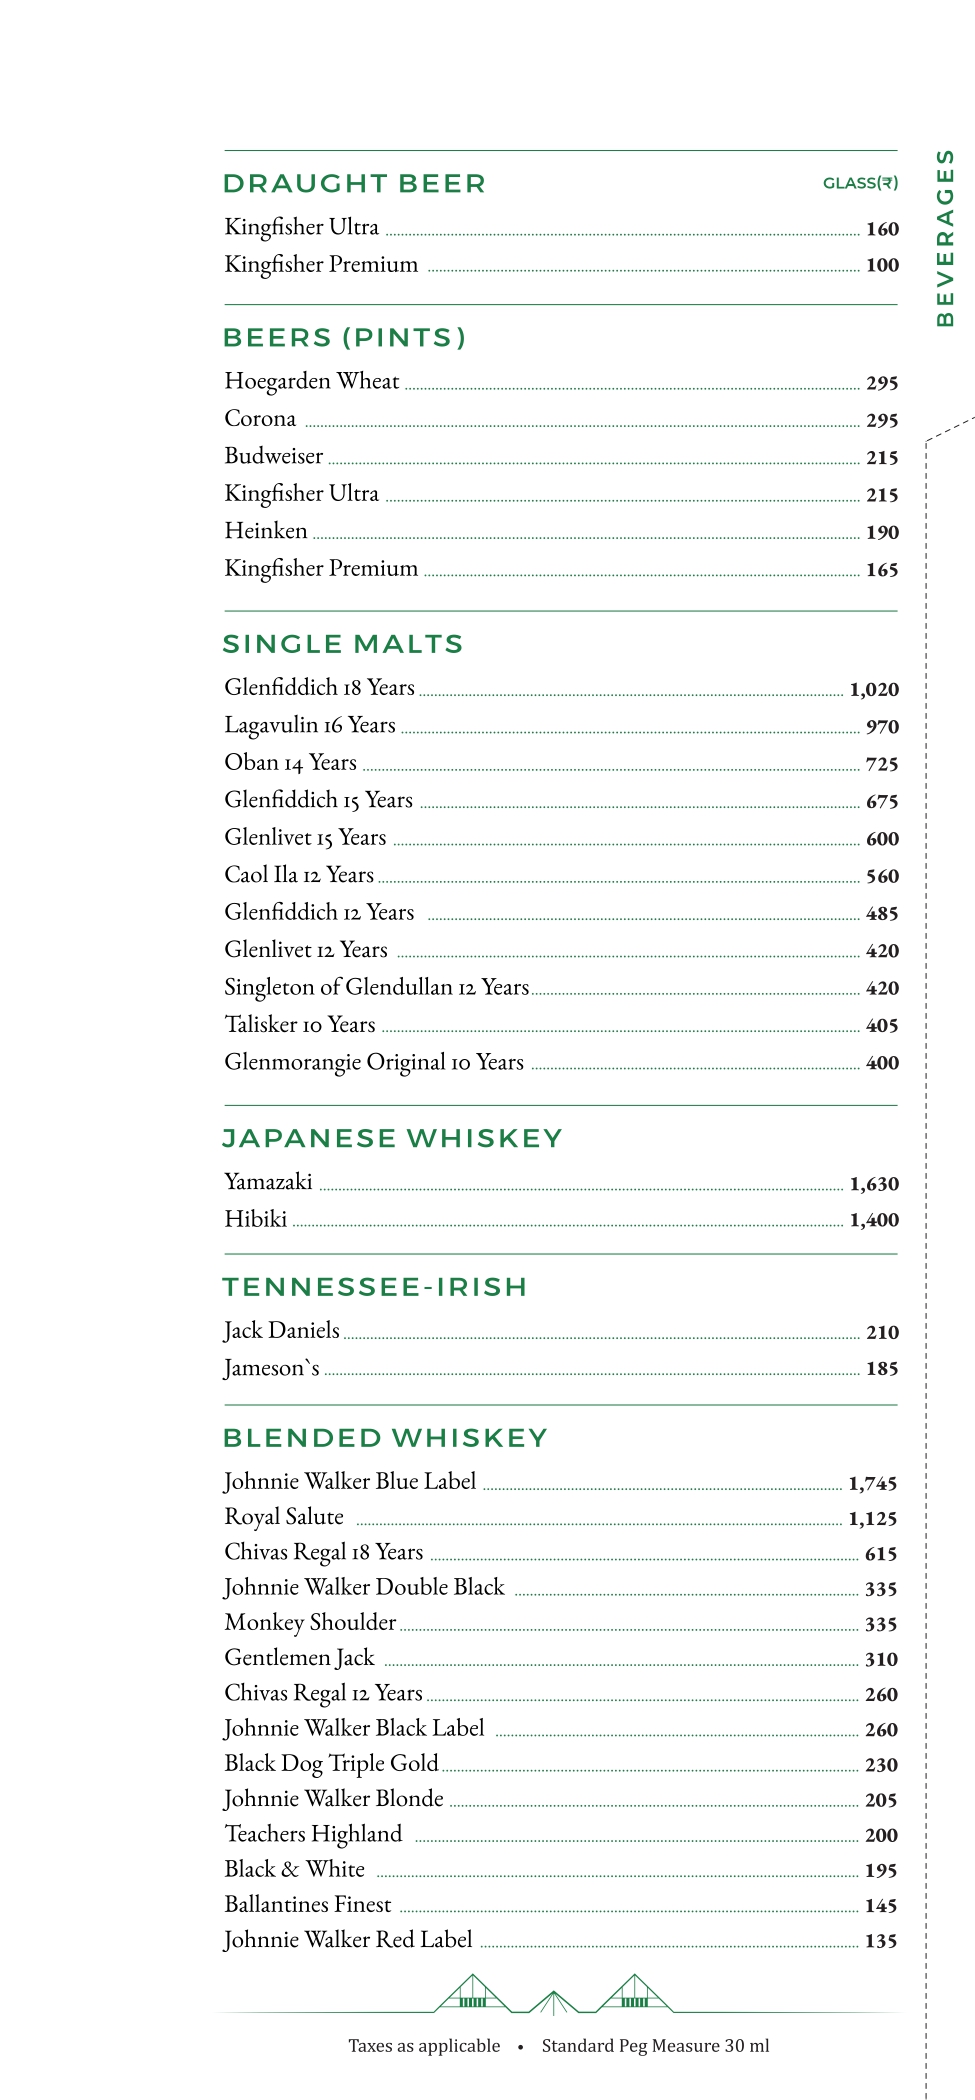The image size is (975, 2100).
Task: Click the left tent icon at the bottom
Action: pyautogui.click(x=472, y=1993)
